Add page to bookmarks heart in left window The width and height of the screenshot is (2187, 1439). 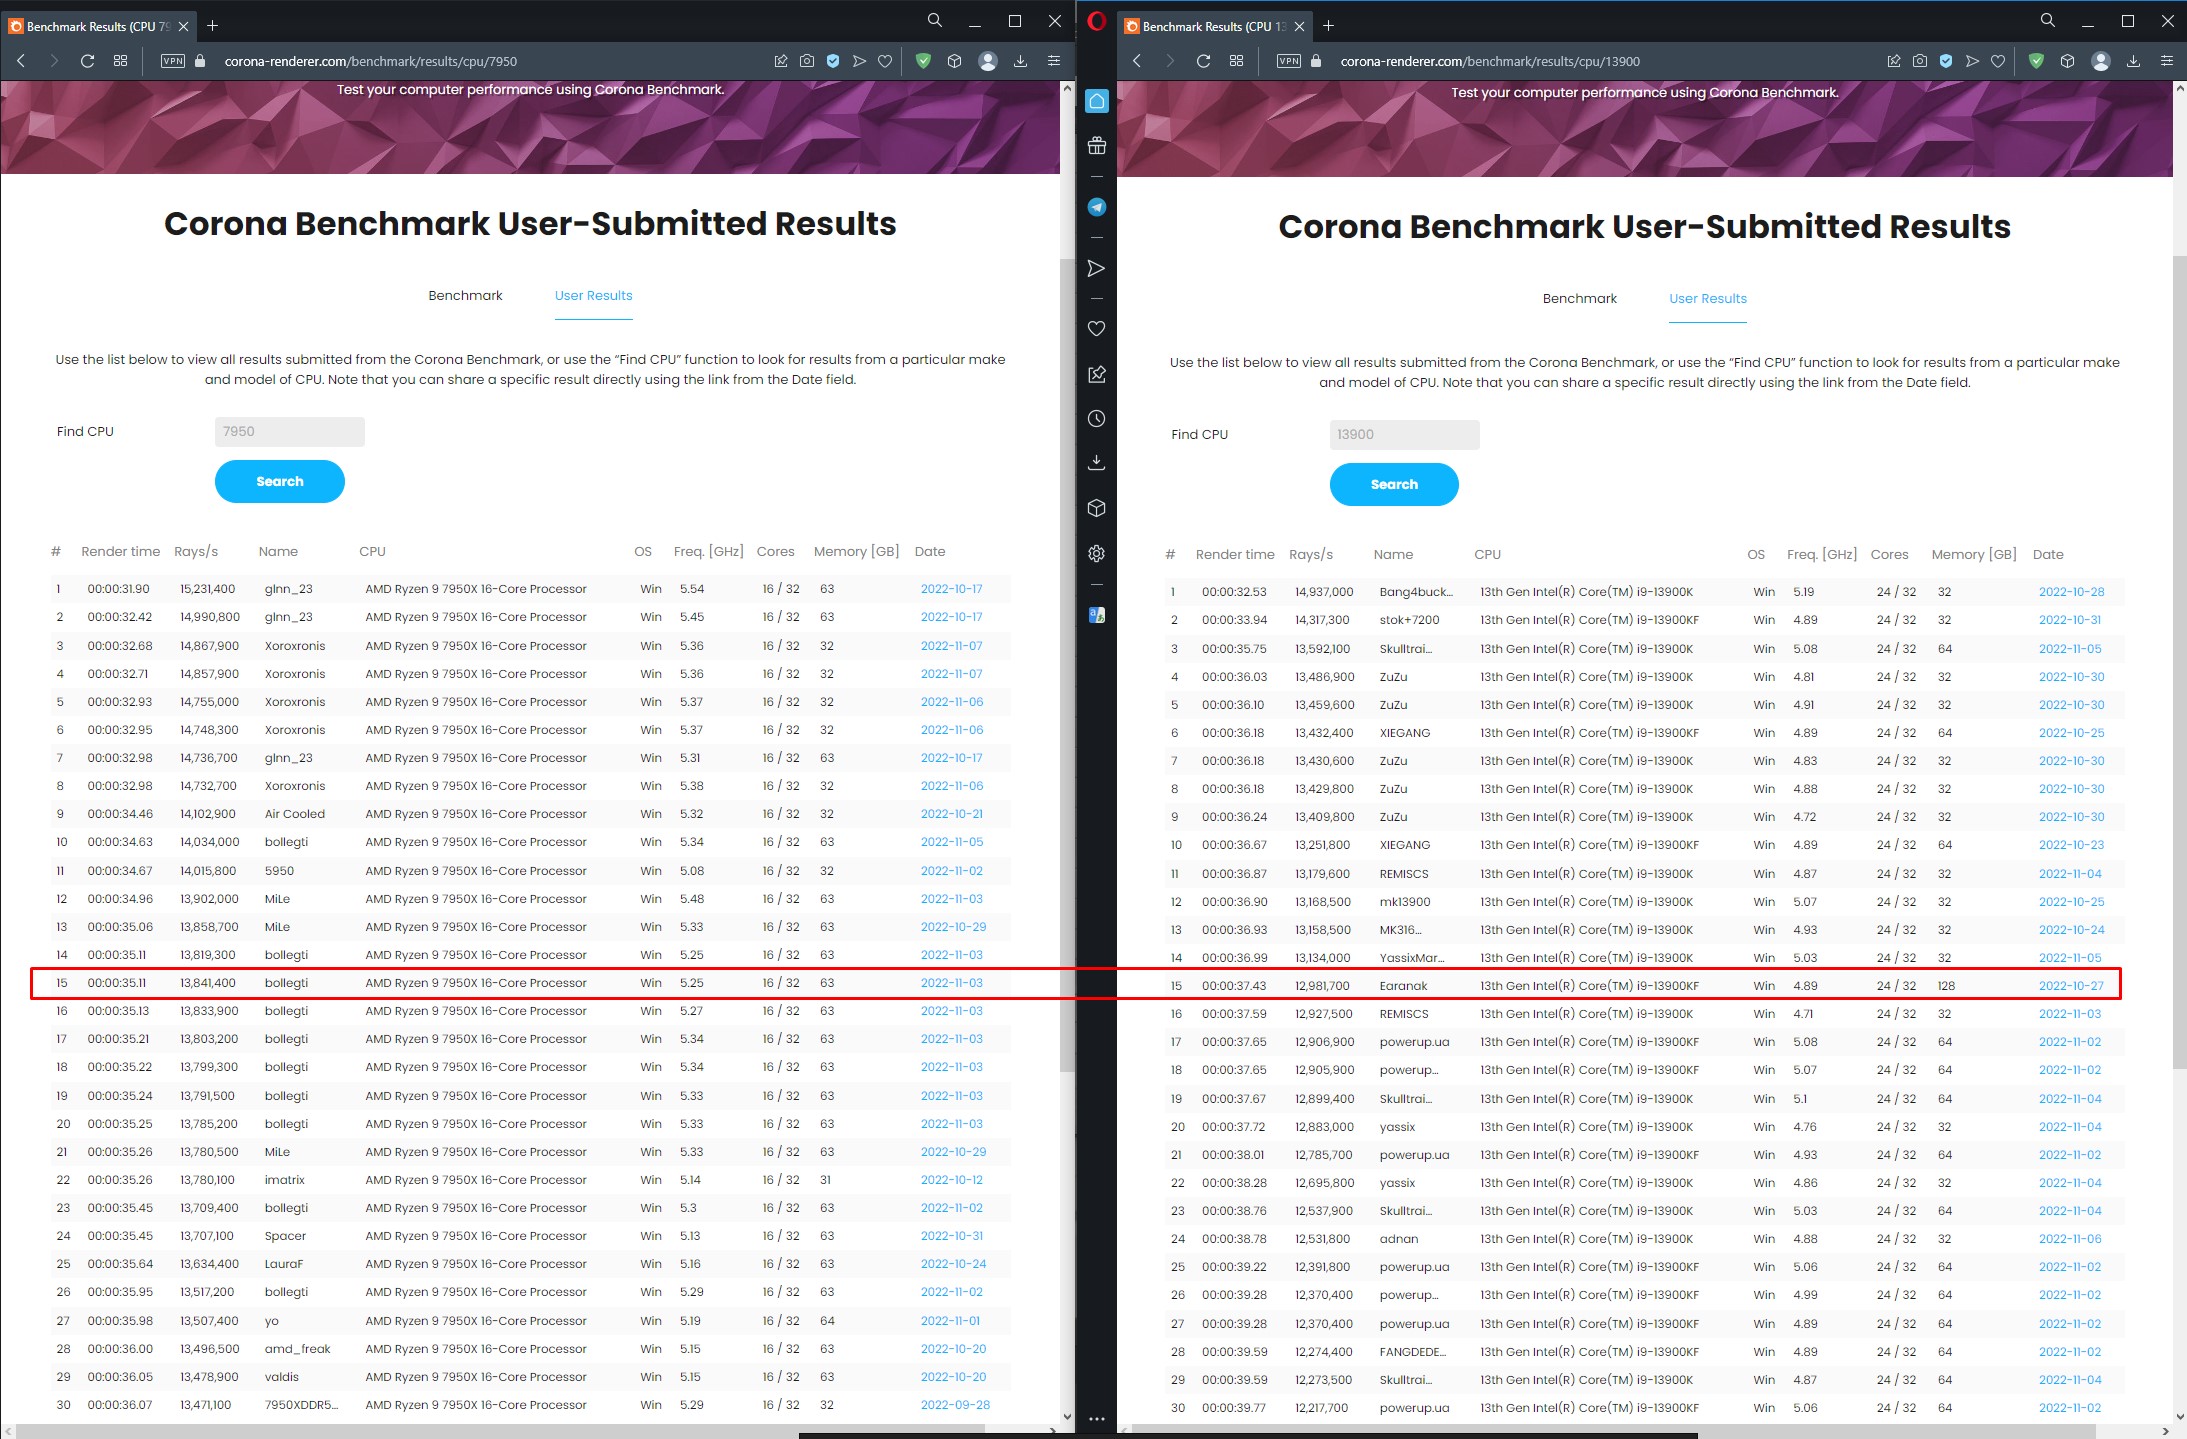(x=885, y=61)
